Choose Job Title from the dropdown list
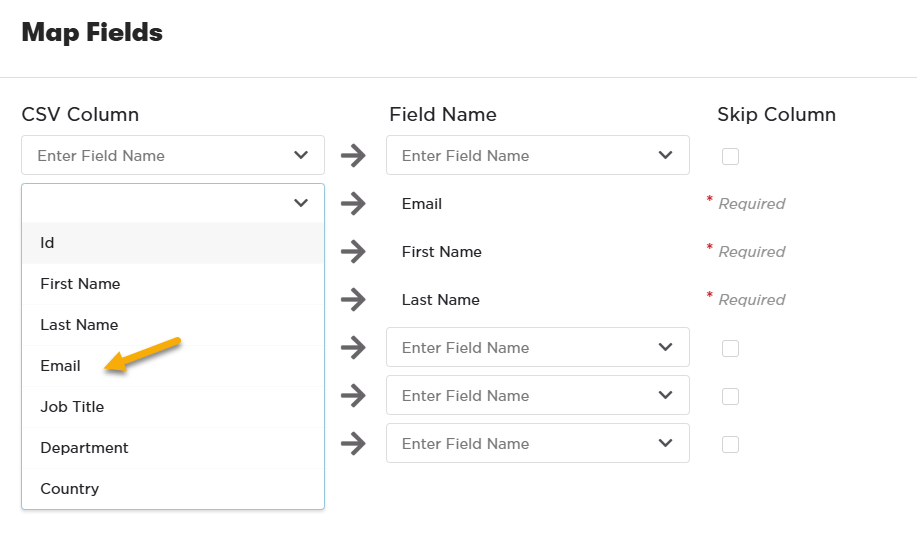Screen dimensions: 917x535 pos(72,407)
